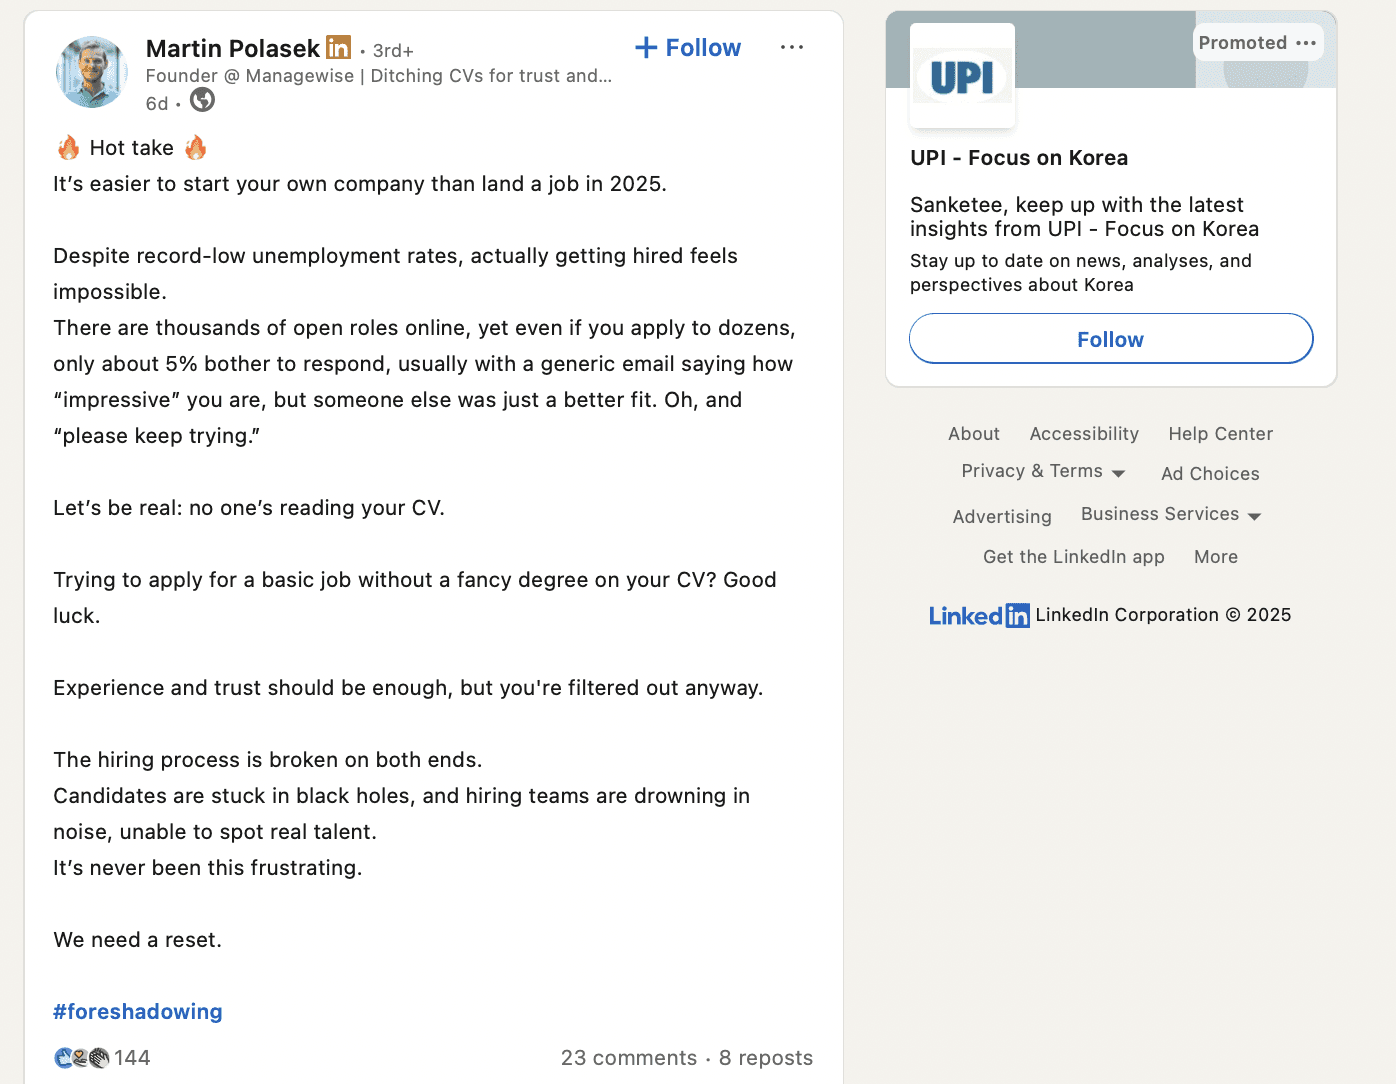The height and width of the screenshot is (1084, 1396).
Task: View the 8 reposts
Action: point(766,1058)
